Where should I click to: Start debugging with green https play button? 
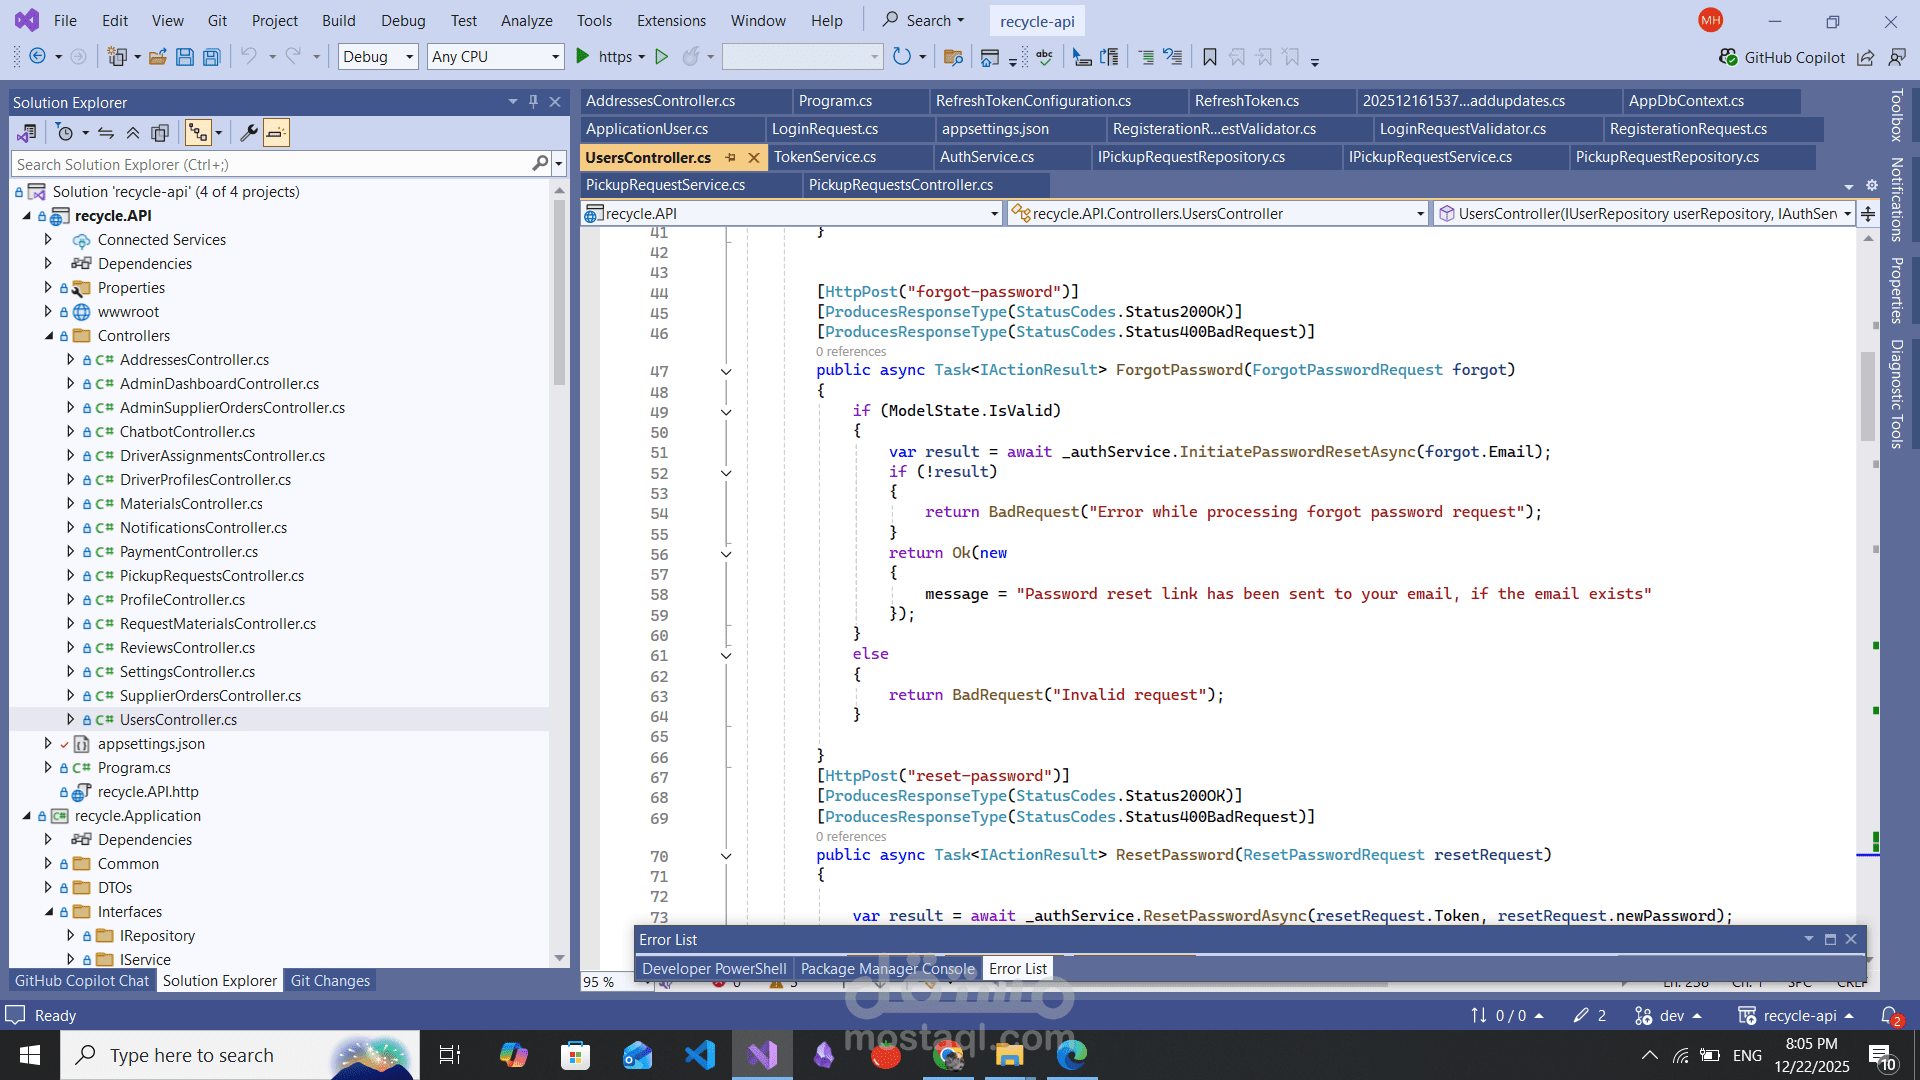pos(583,57)
